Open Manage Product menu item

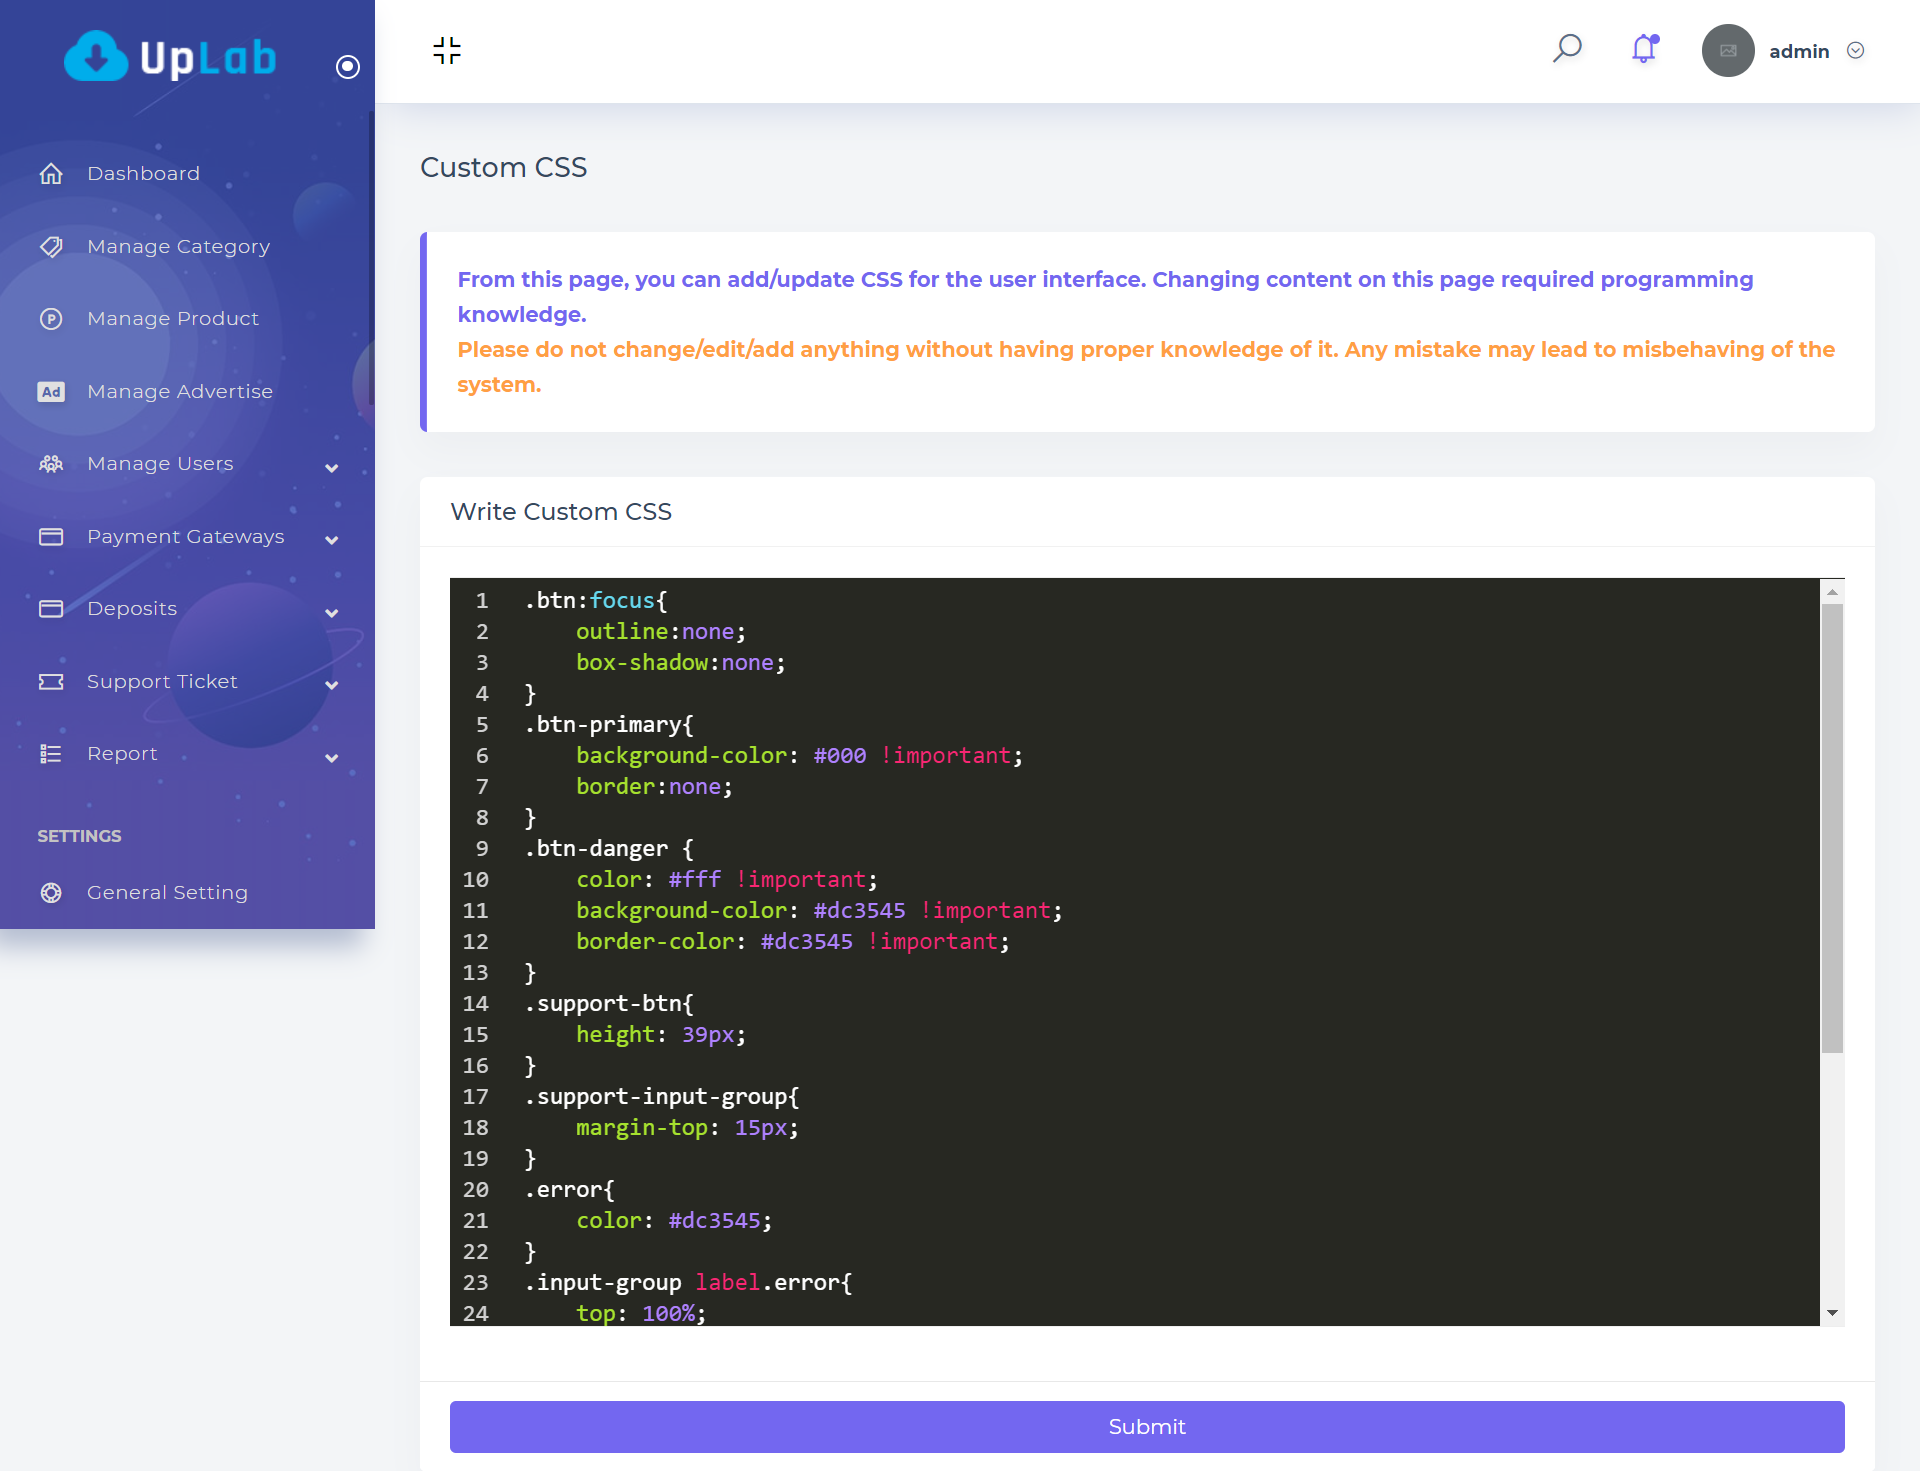[x=172, y=319]
